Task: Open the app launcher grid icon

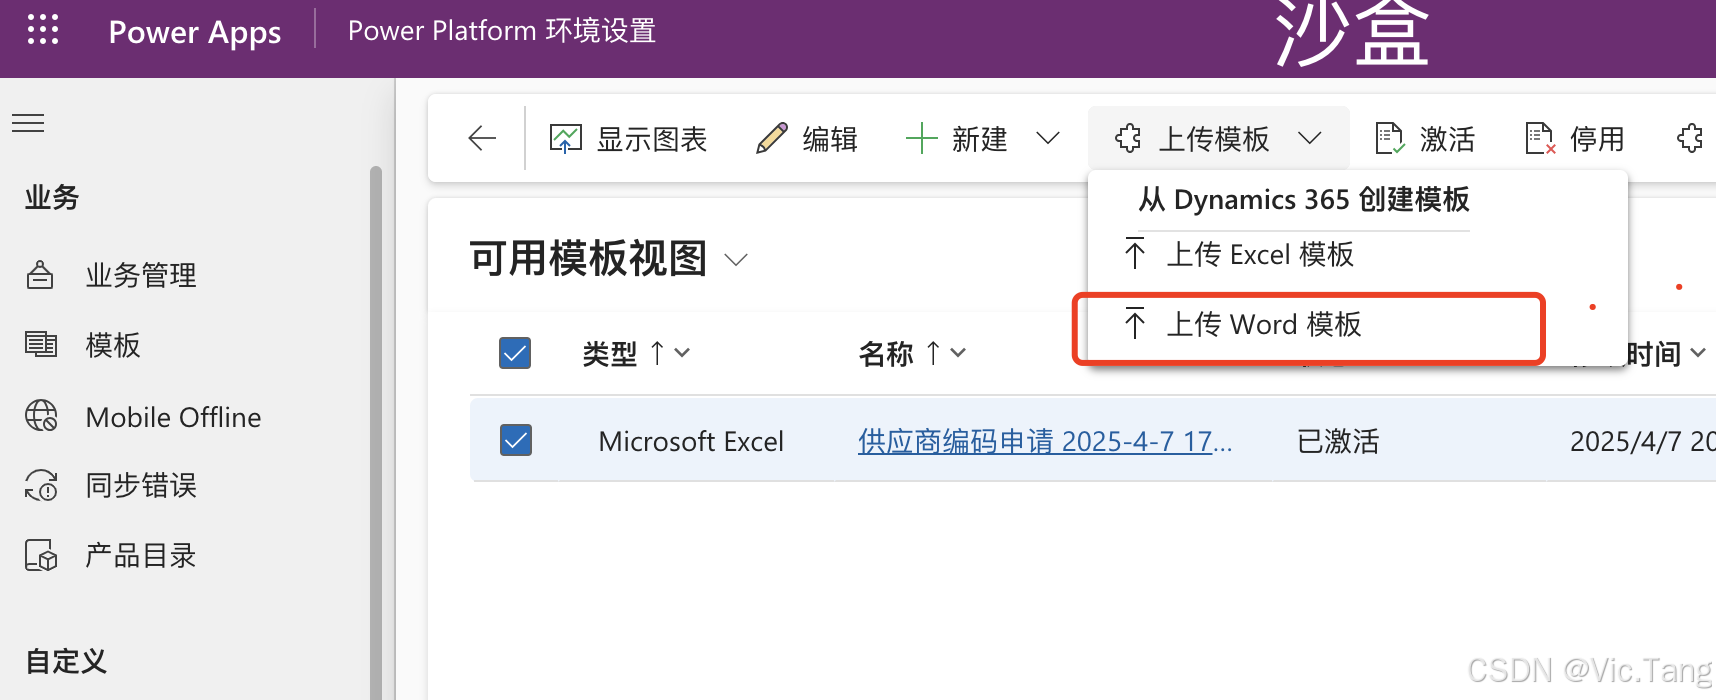Action: [x=43, y=30]
